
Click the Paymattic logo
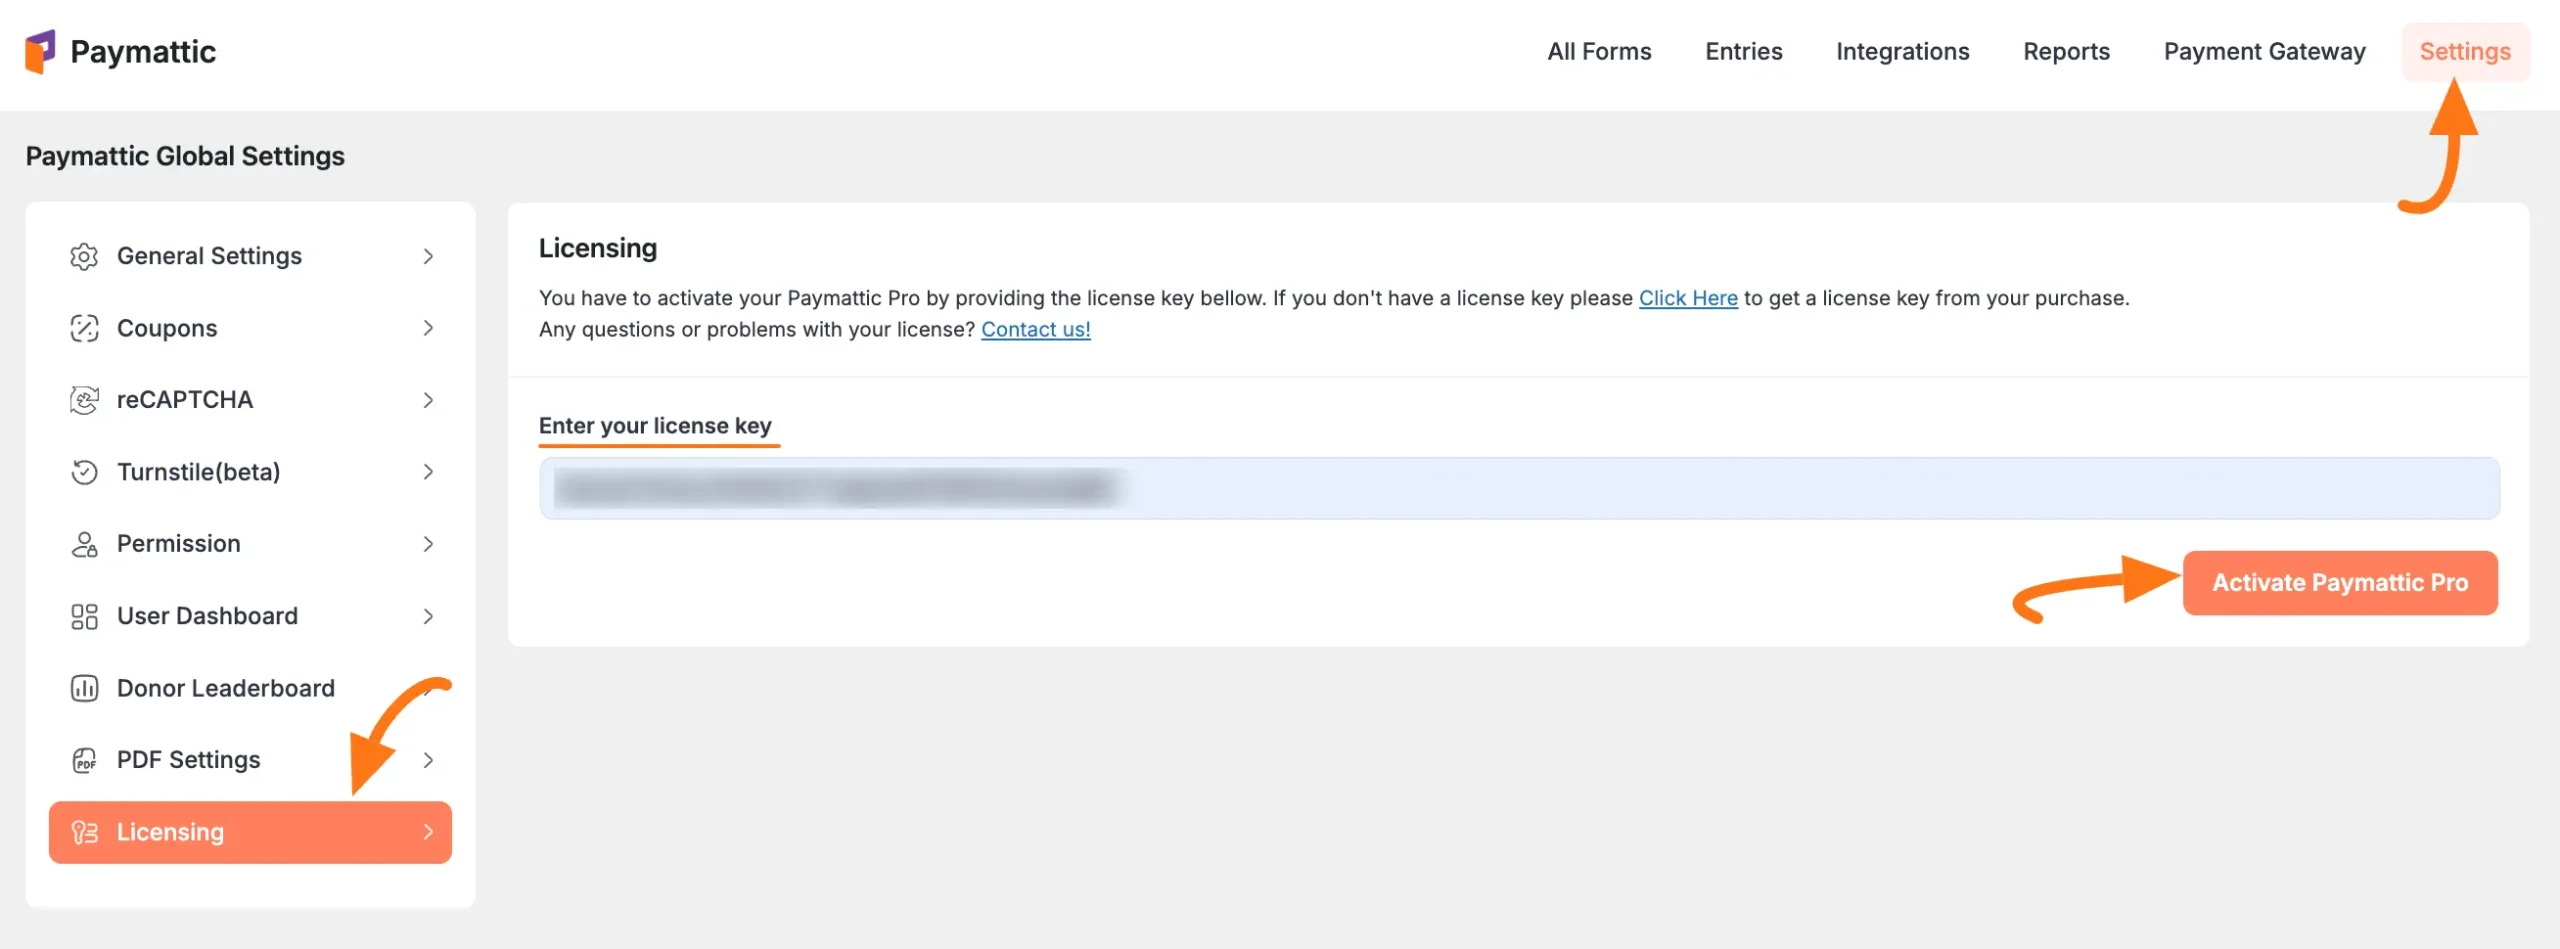pyautogui.click(x=120, y=51)
